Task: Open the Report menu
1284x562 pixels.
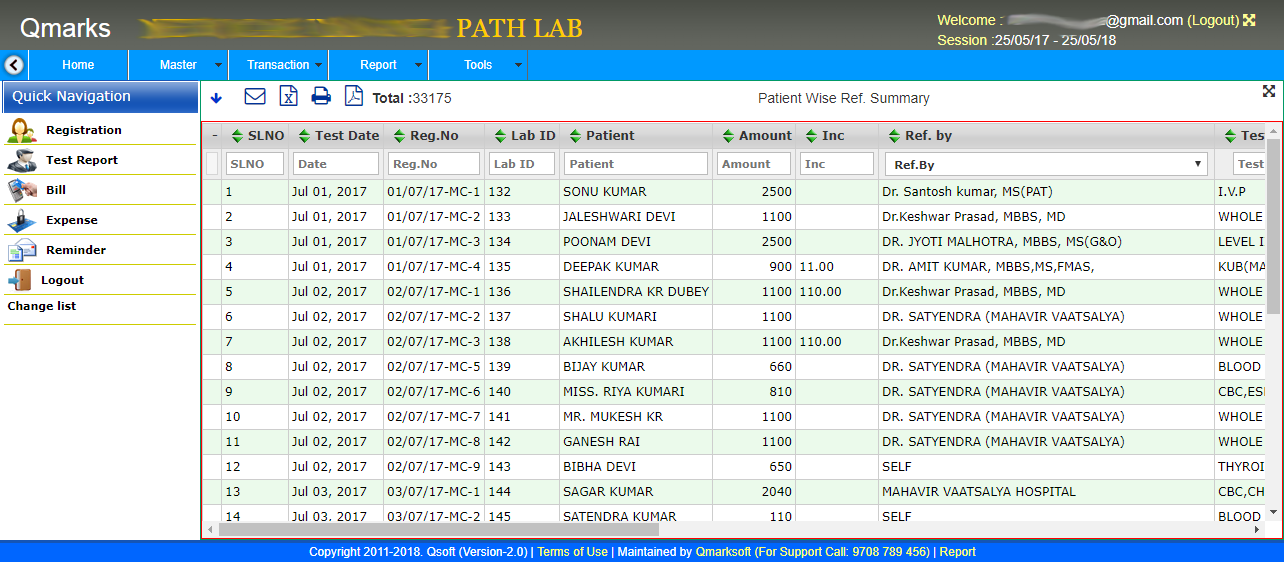Action: [x=378, y=65]
